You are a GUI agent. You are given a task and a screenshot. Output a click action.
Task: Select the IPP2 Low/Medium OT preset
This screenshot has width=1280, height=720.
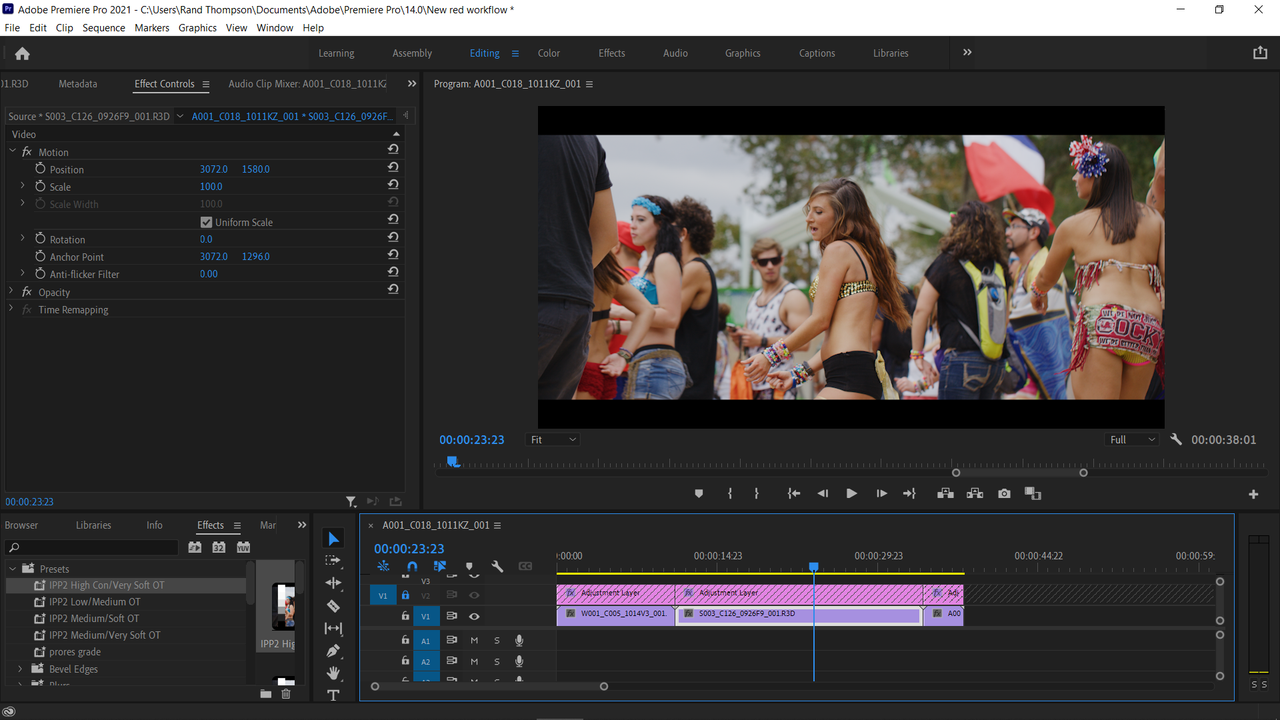[95, 602]
